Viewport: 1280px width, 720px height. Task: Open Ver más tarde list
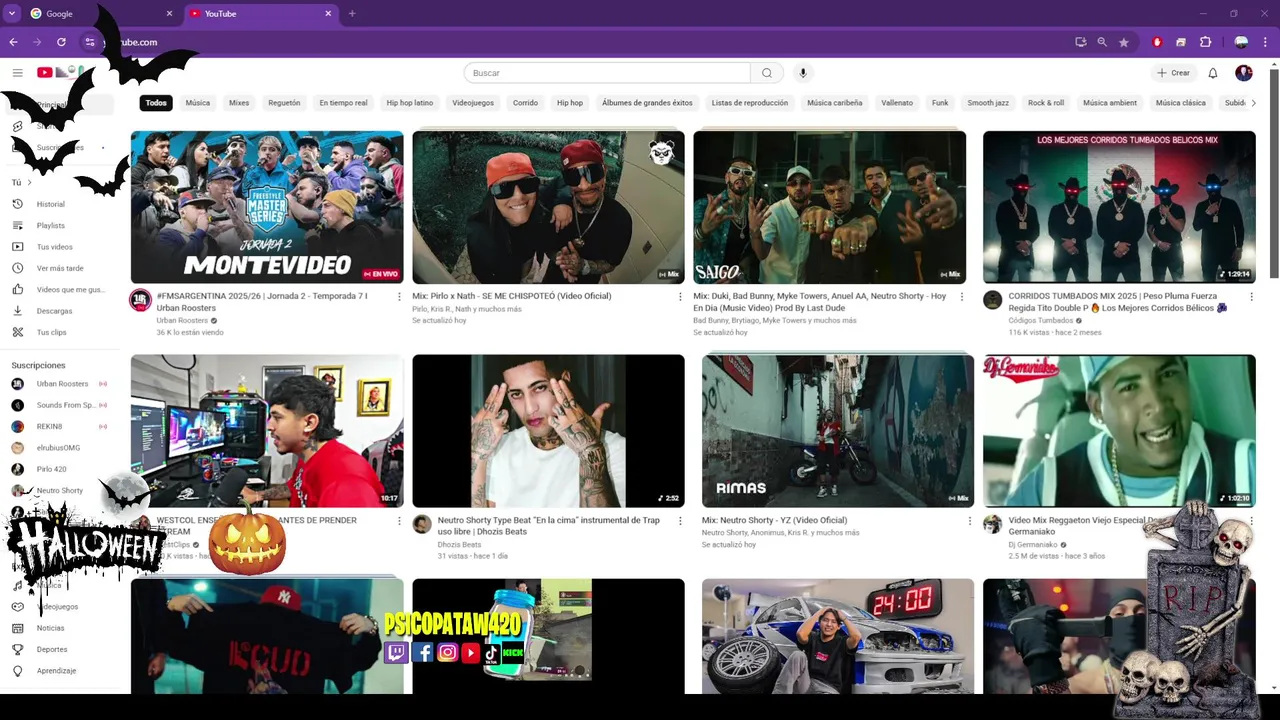(x=60, y=268)
